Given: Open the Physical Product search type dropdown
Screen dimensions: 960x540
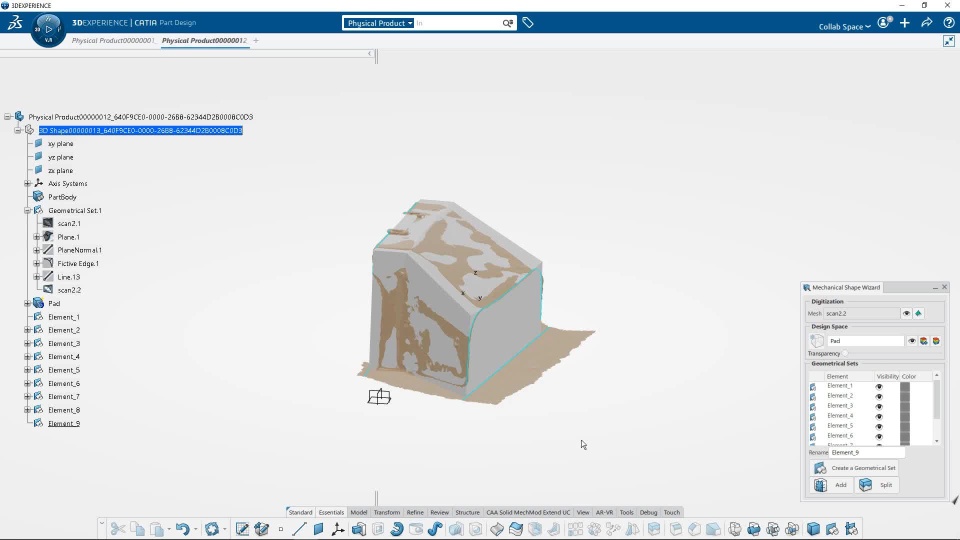Looking at the screenshot, I should 378,23.
